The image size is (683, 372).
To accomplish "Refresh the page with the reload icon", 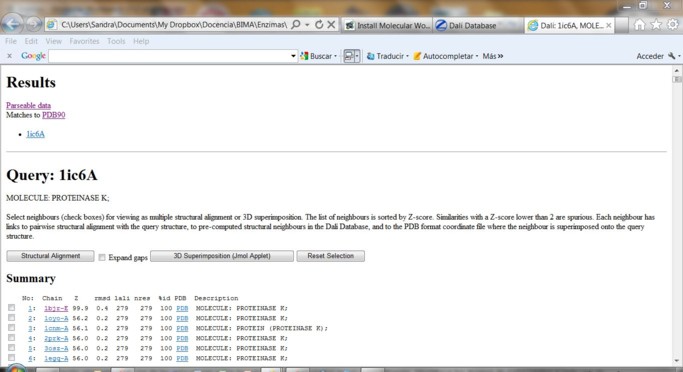I will coord(319,25).
